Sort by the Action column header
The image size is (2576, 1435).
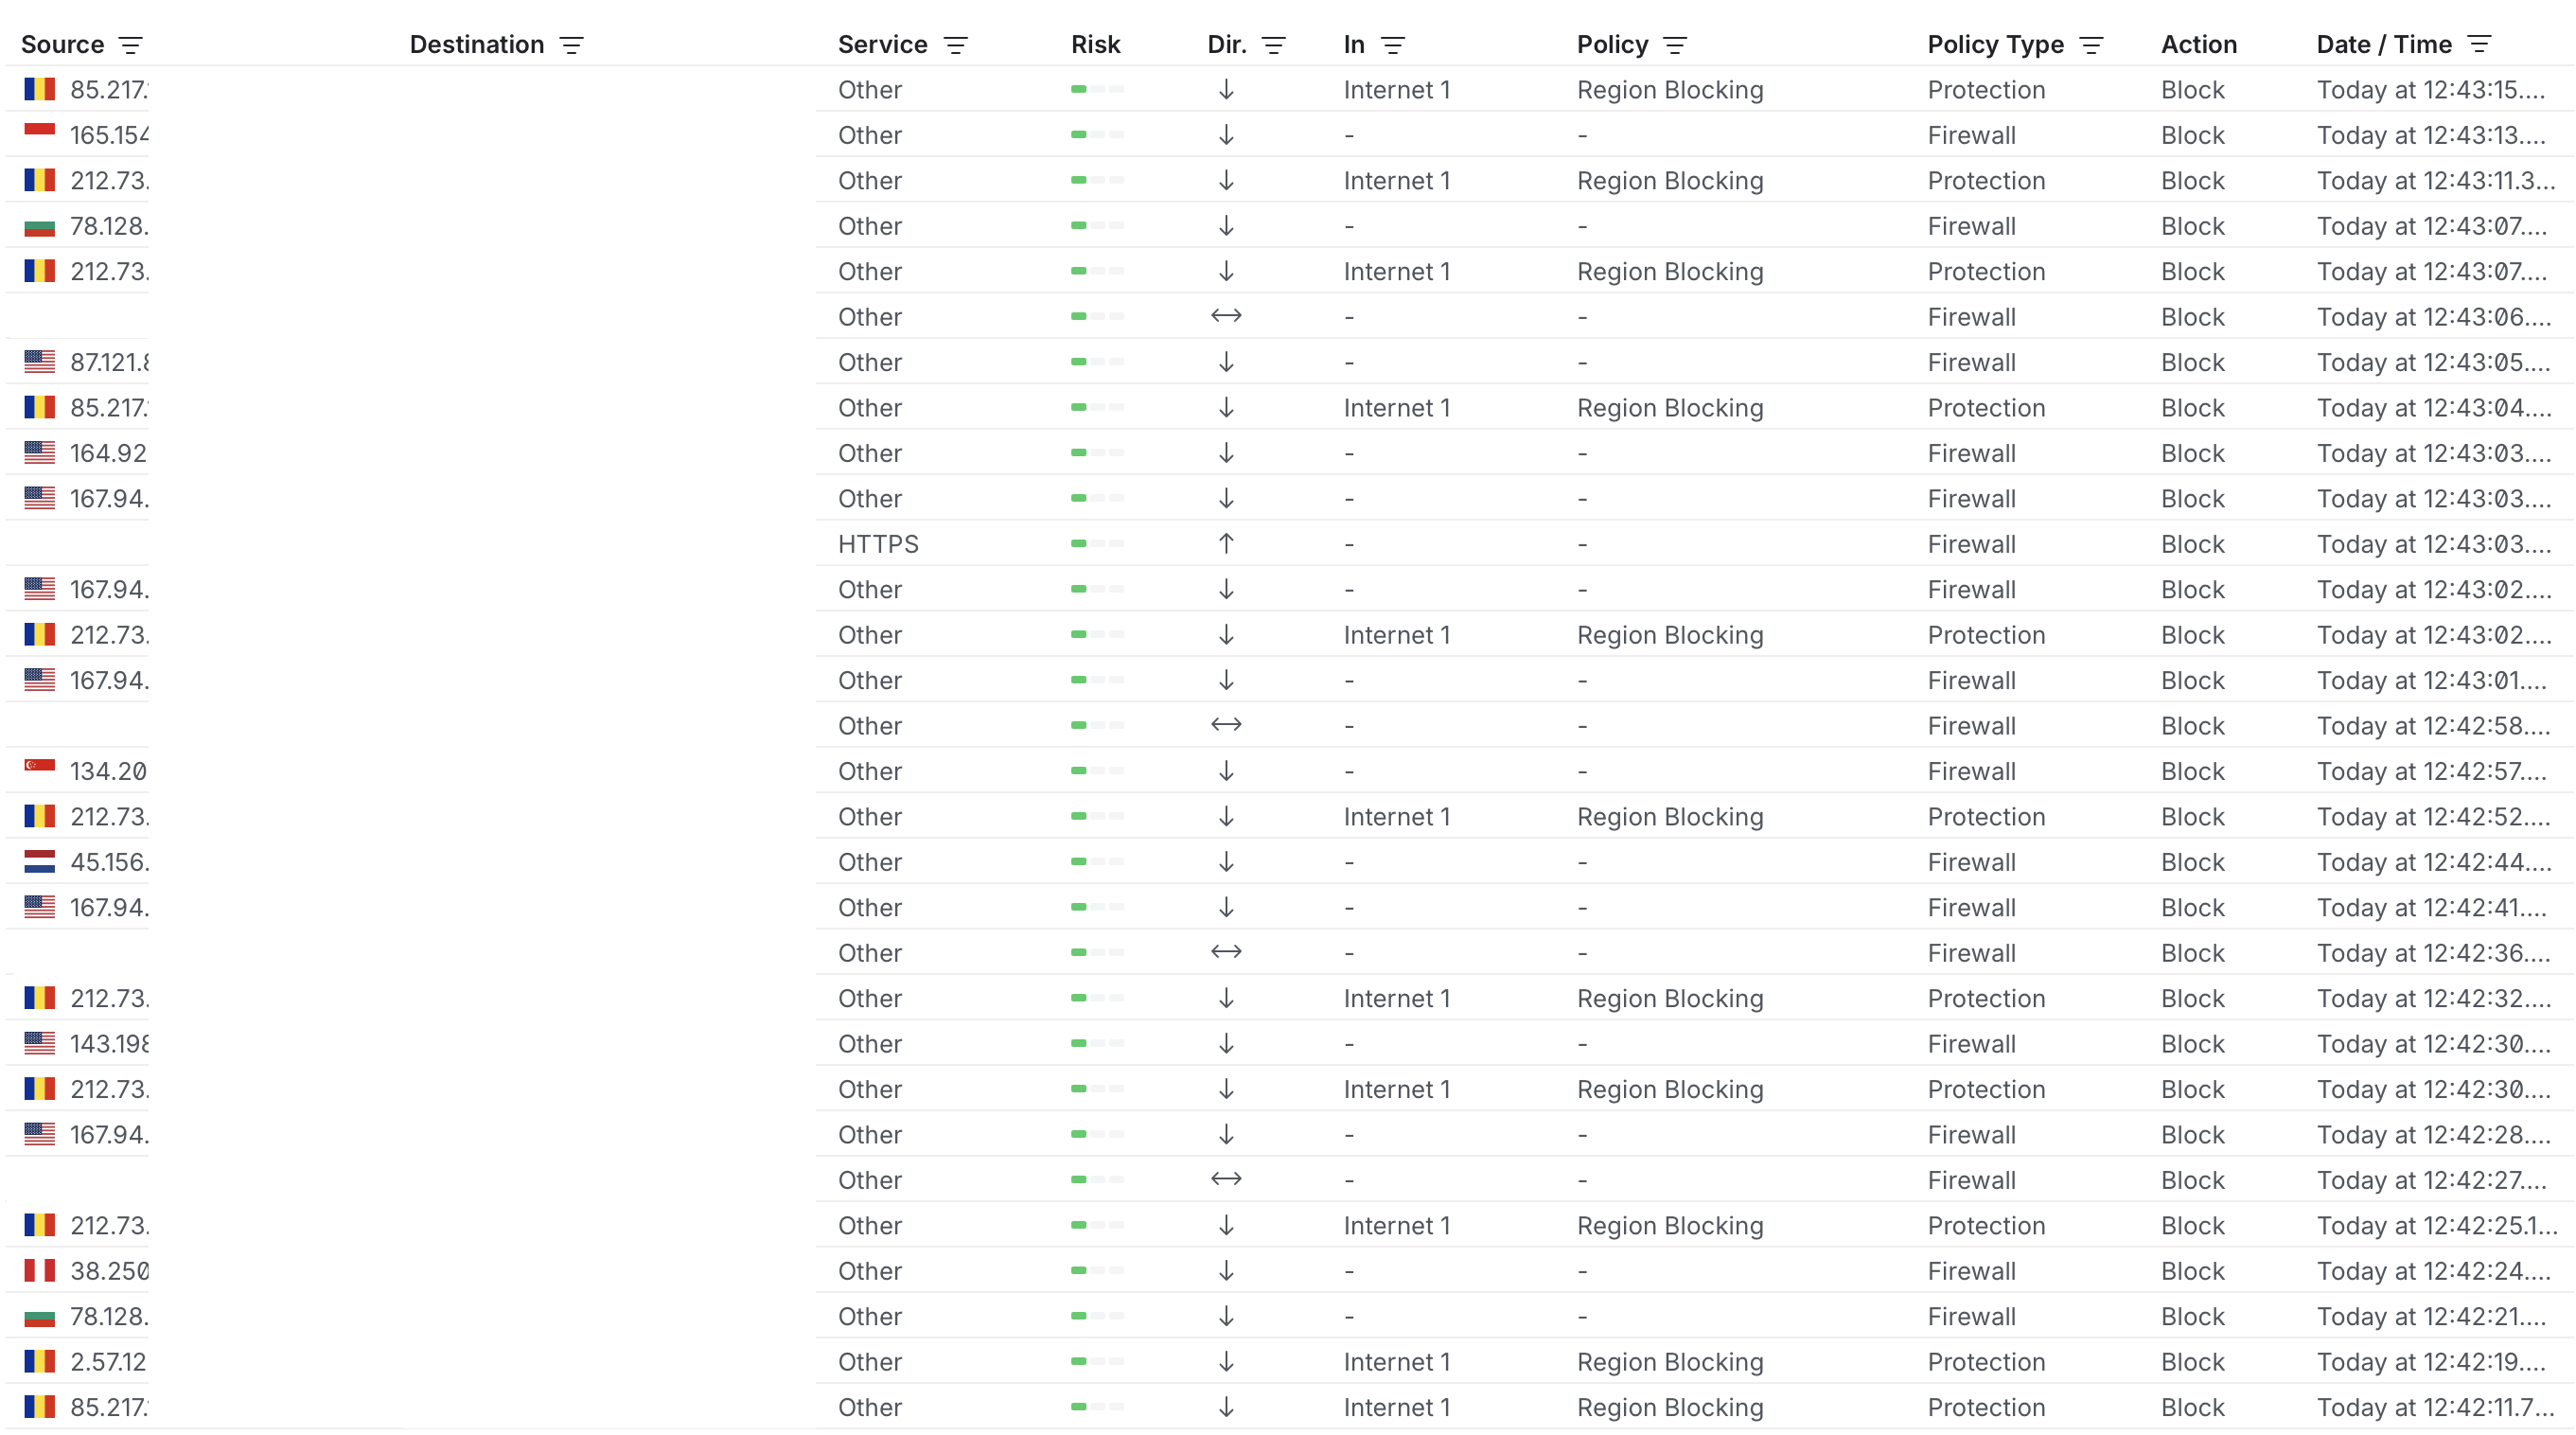point(2199,44)
